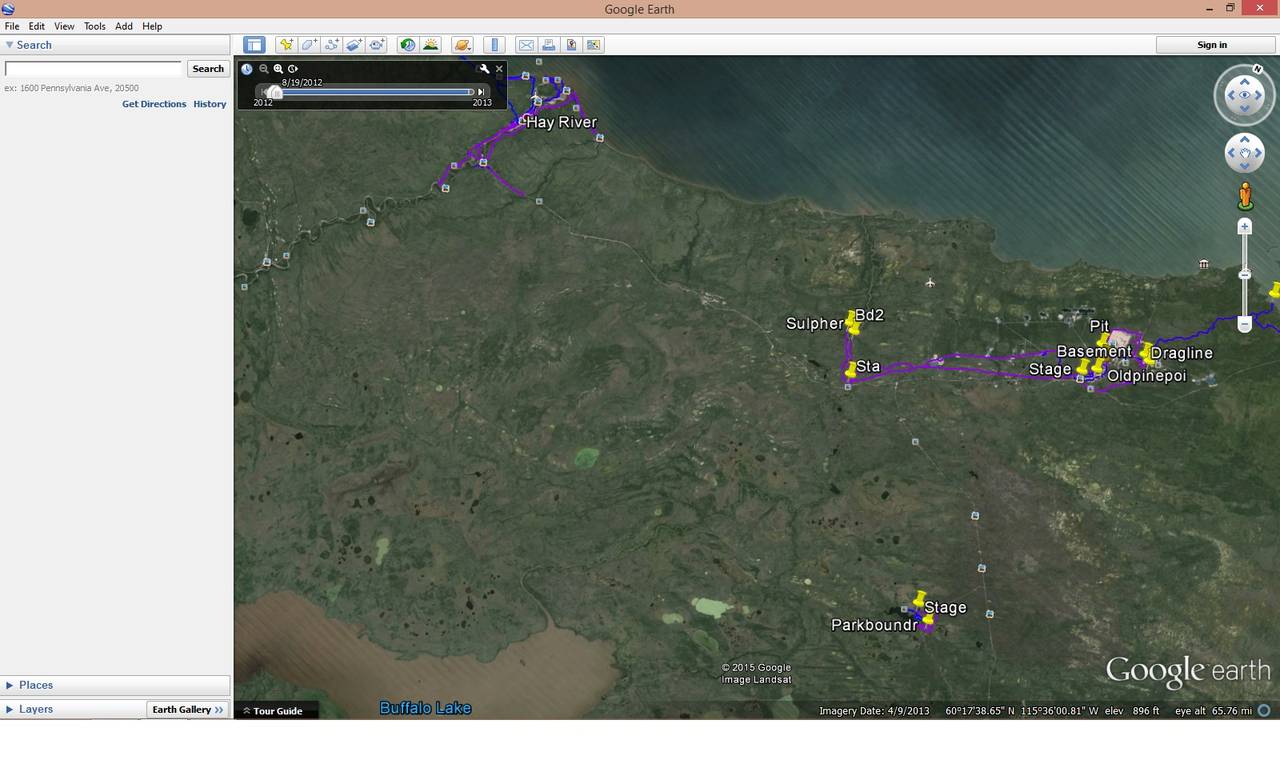Click the Stage pushpin near Parkboundr

pyautogui.click(x=919, y=599)
